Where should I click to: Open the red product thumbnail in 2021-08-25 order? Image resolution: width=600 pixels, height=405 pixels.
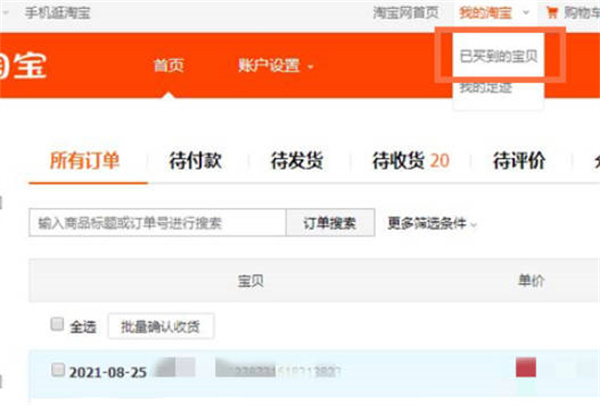(x=526, y=367)
